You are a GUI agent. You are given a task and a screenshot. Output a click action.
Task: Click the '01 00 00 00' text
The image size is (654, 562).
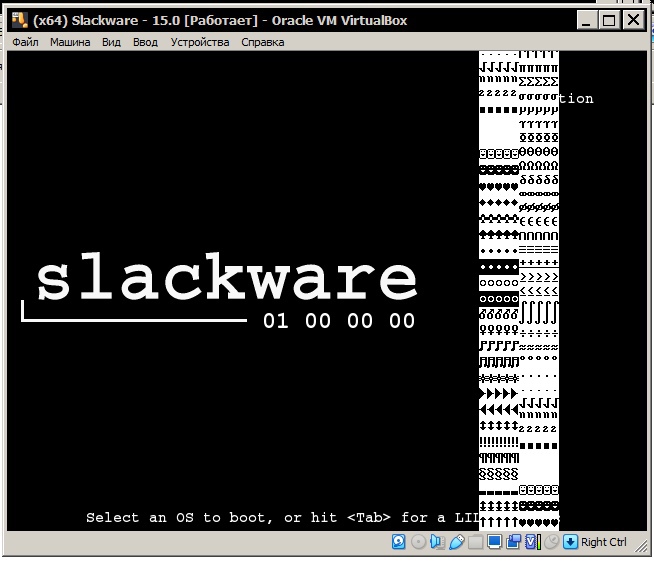tap(339, 321)
